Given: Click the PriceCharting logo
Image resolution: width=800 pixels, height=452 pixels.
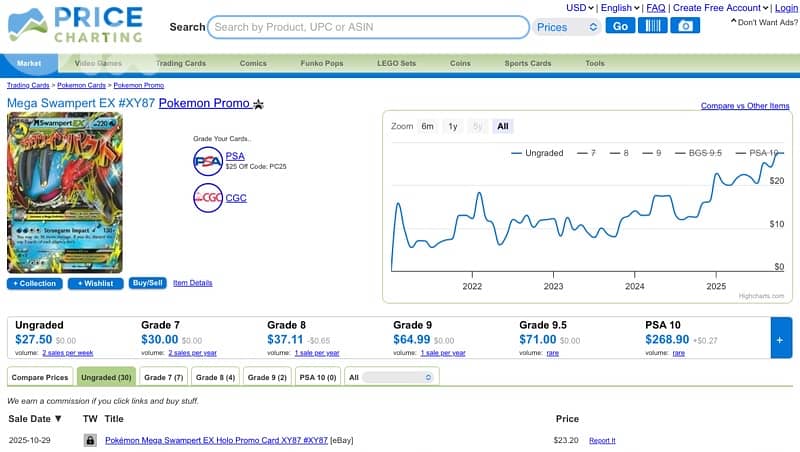Looking at the screenshot, I should [x=73, y=27].
